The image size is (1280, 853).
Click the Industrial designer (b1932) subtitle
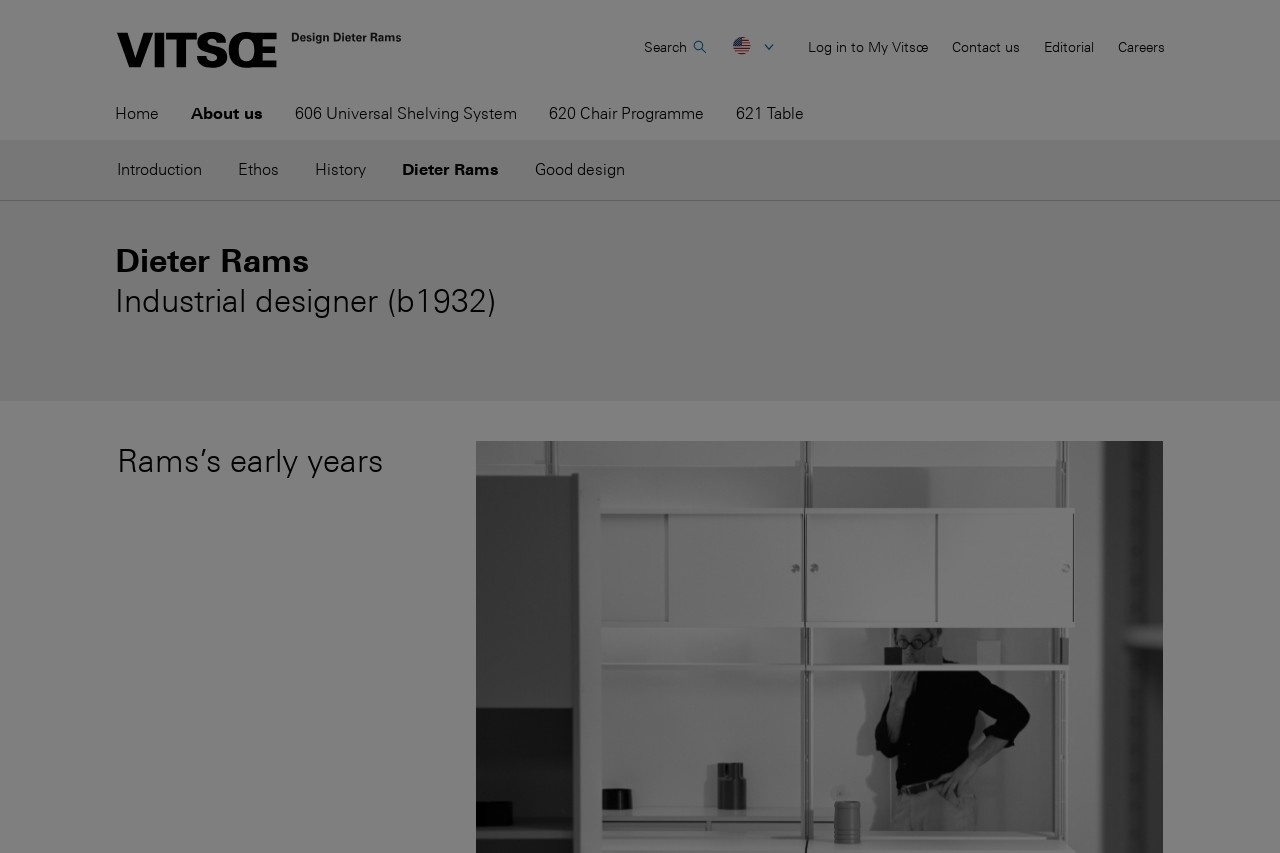click(305, 301)
